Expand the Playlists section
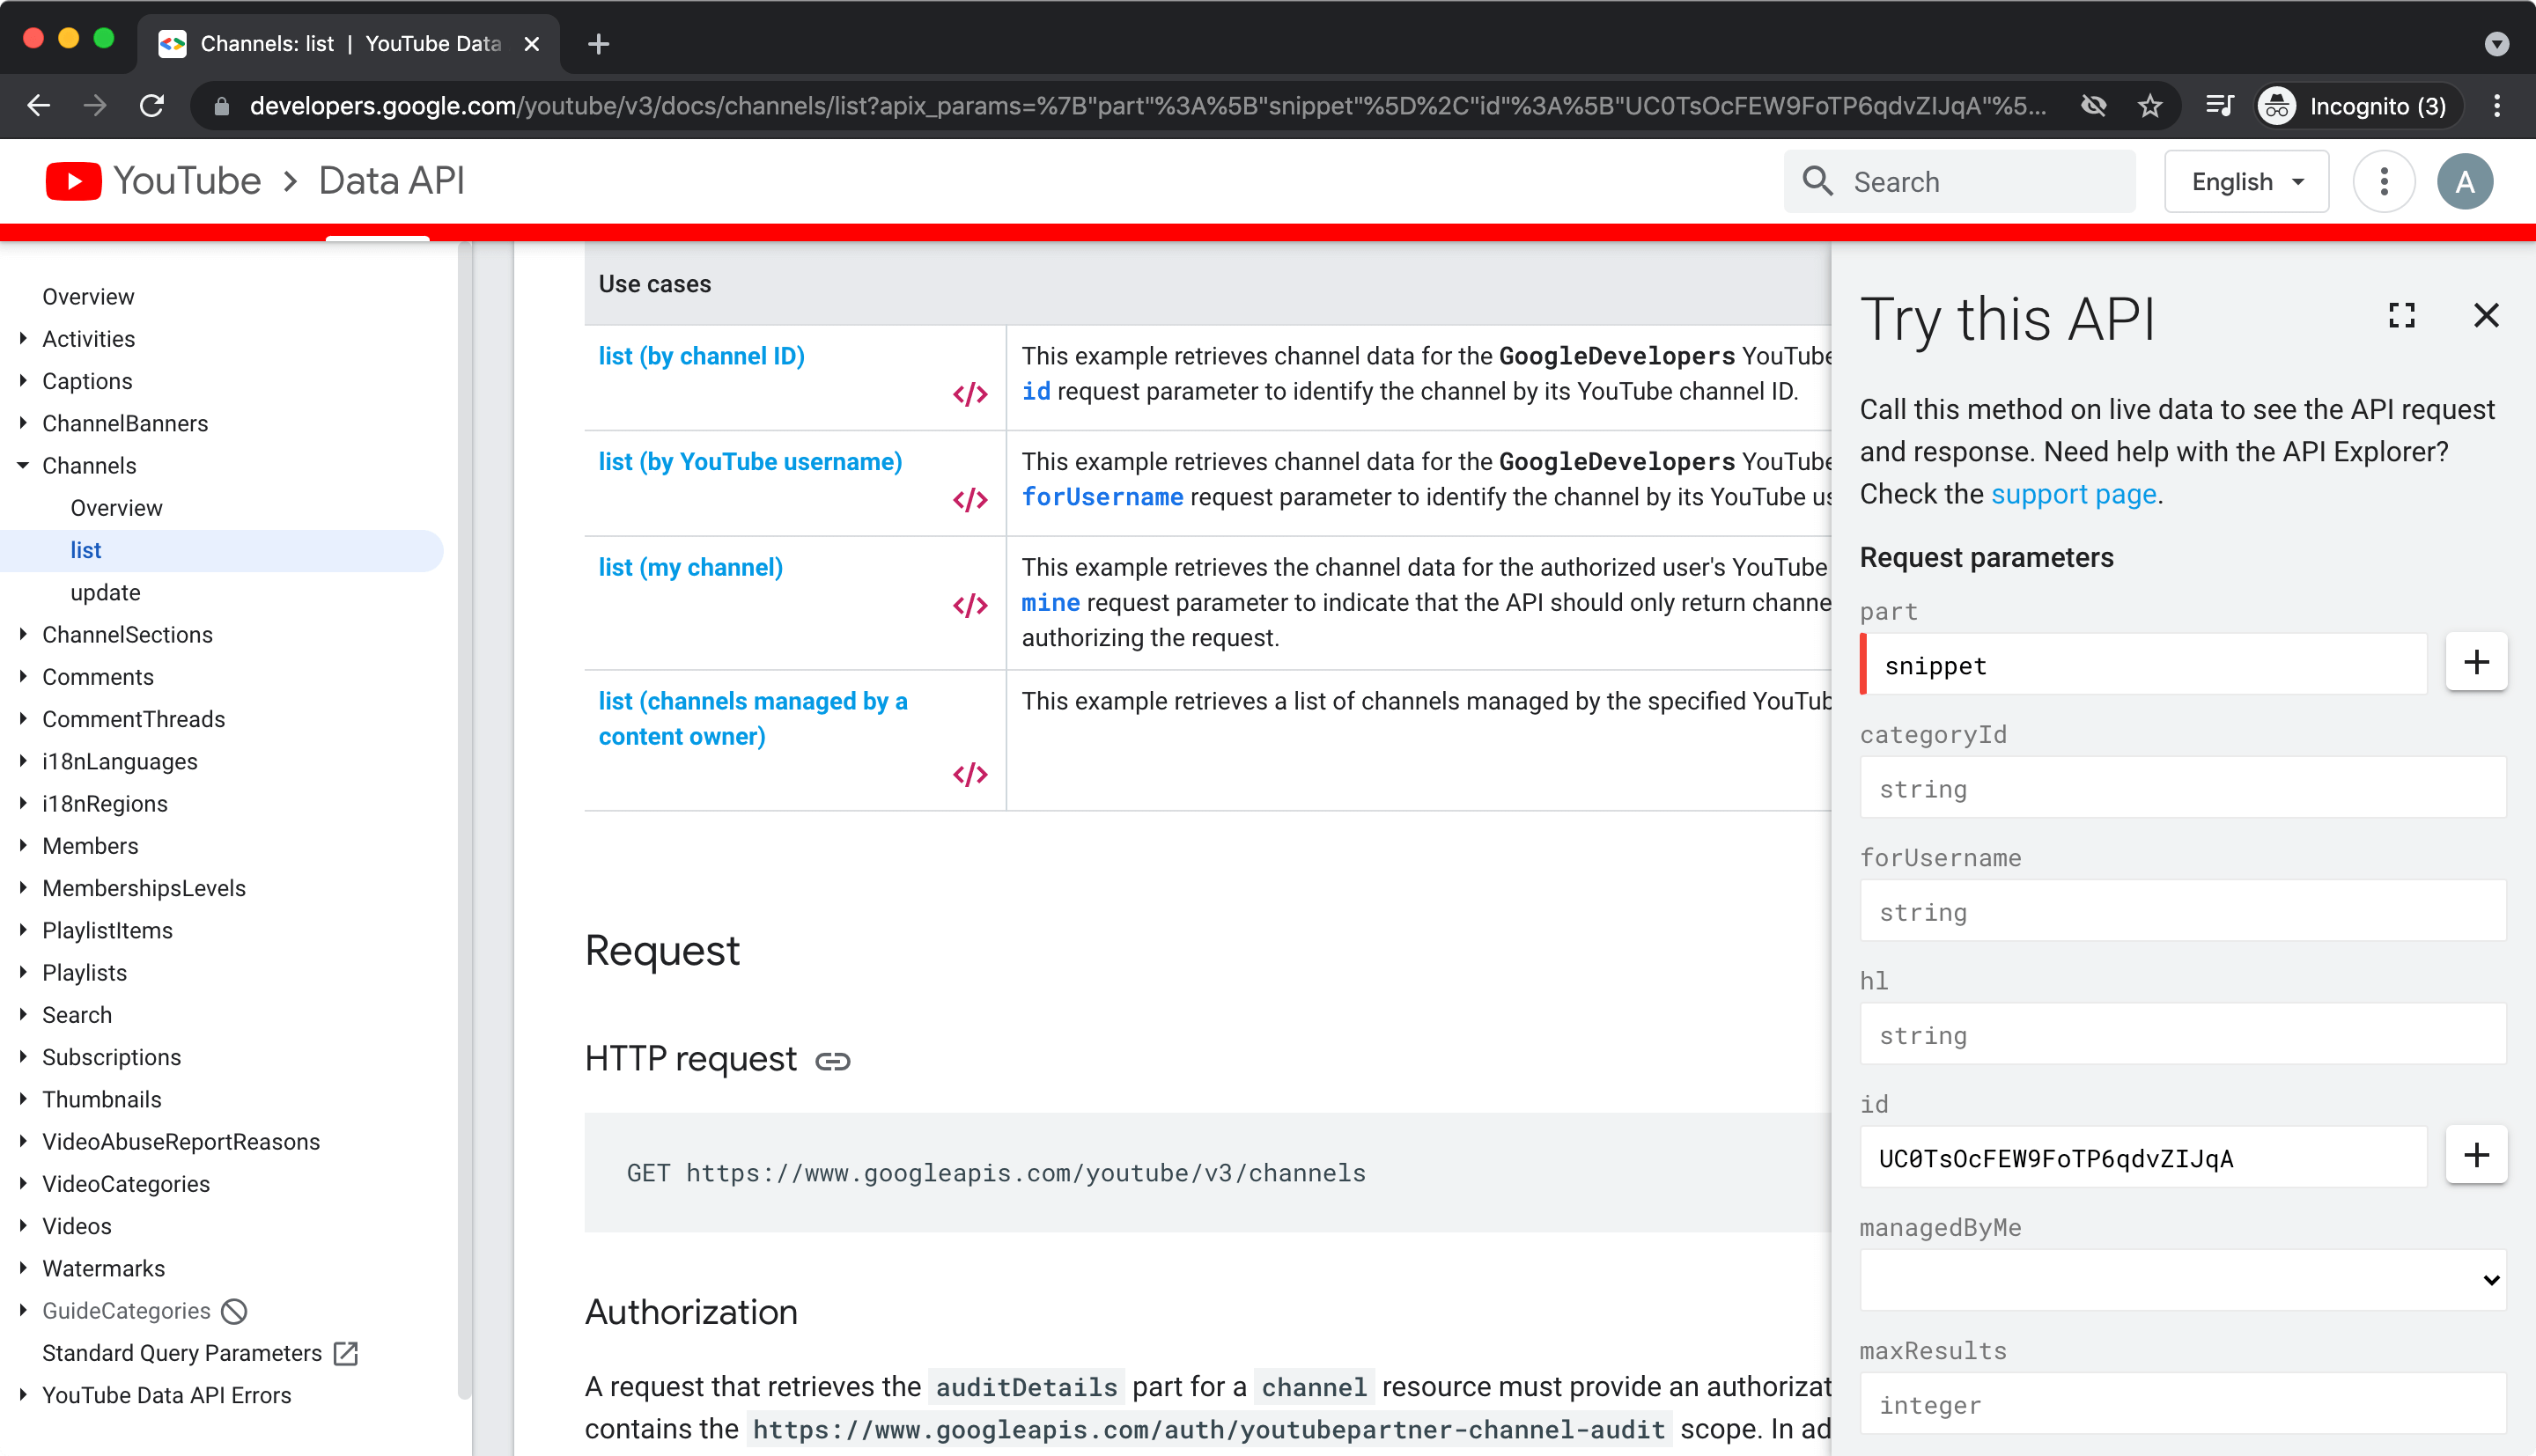The image size is (2536, 1456). 23,973
